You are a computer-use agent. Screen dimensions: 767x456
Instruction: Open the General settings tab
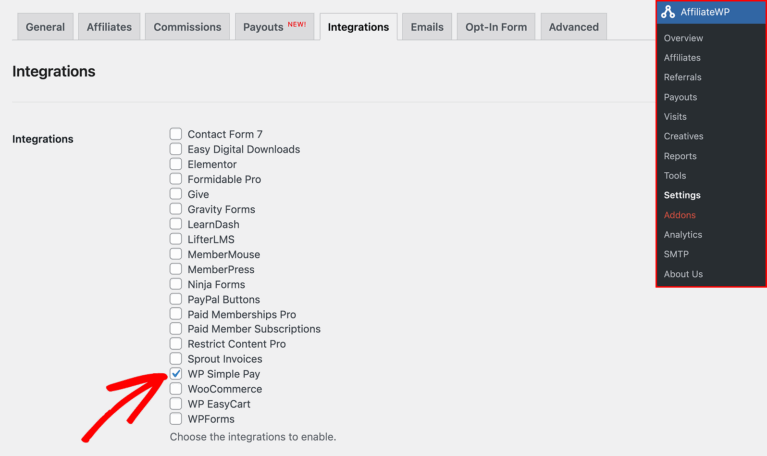coord(45,27)
